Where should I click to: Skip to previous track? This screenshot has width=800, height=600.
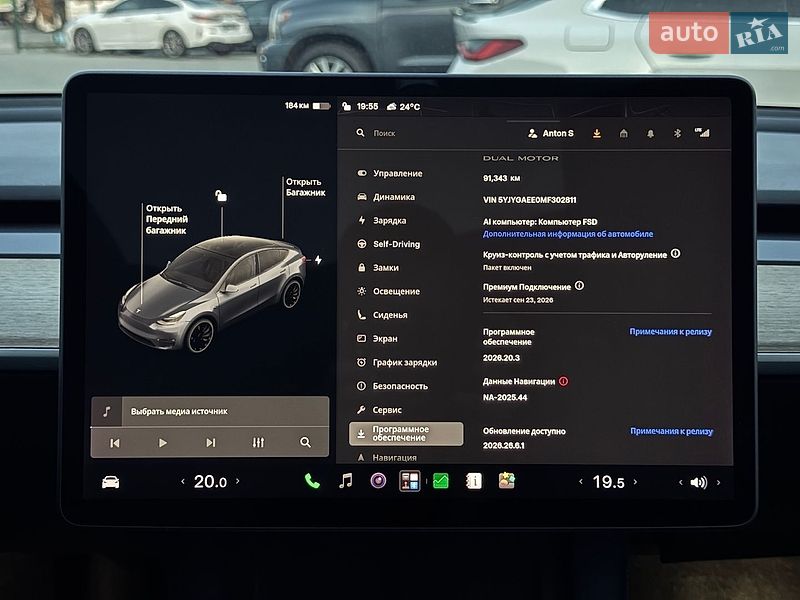pyautogui.click(x=115, y=443)
